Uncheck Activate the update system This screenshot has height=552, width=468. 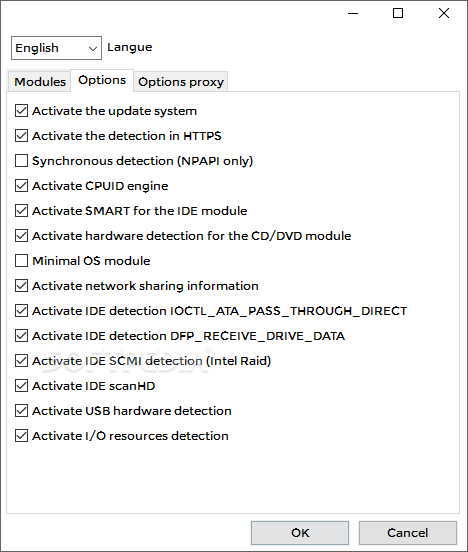[21, 111]
